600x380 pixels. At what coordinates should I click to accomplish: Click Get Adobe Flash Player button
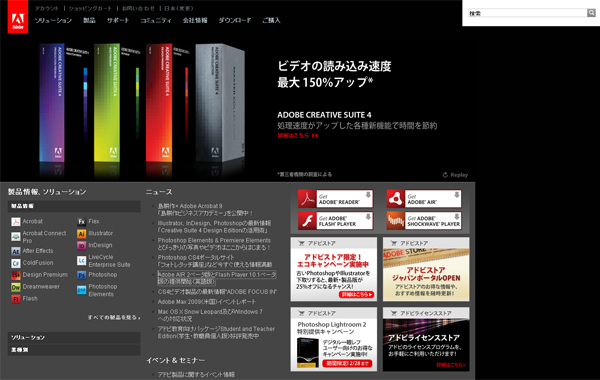[x=336, y=221]
